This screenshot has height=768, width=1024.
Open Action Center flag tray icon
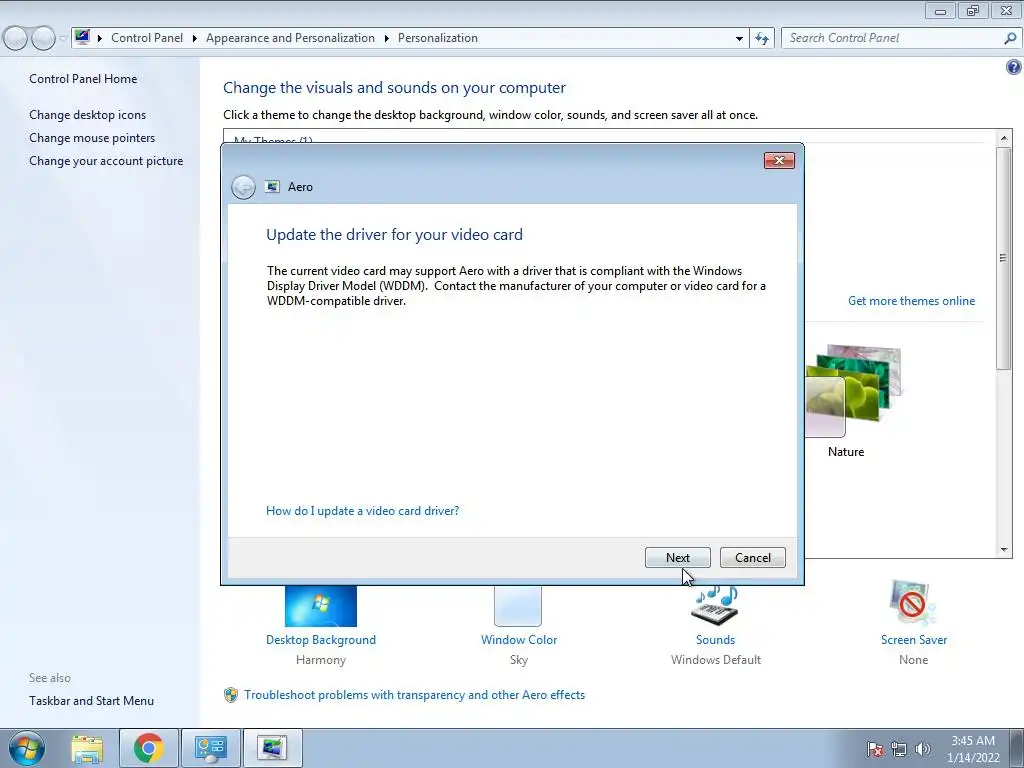click(x=875, y=749)
